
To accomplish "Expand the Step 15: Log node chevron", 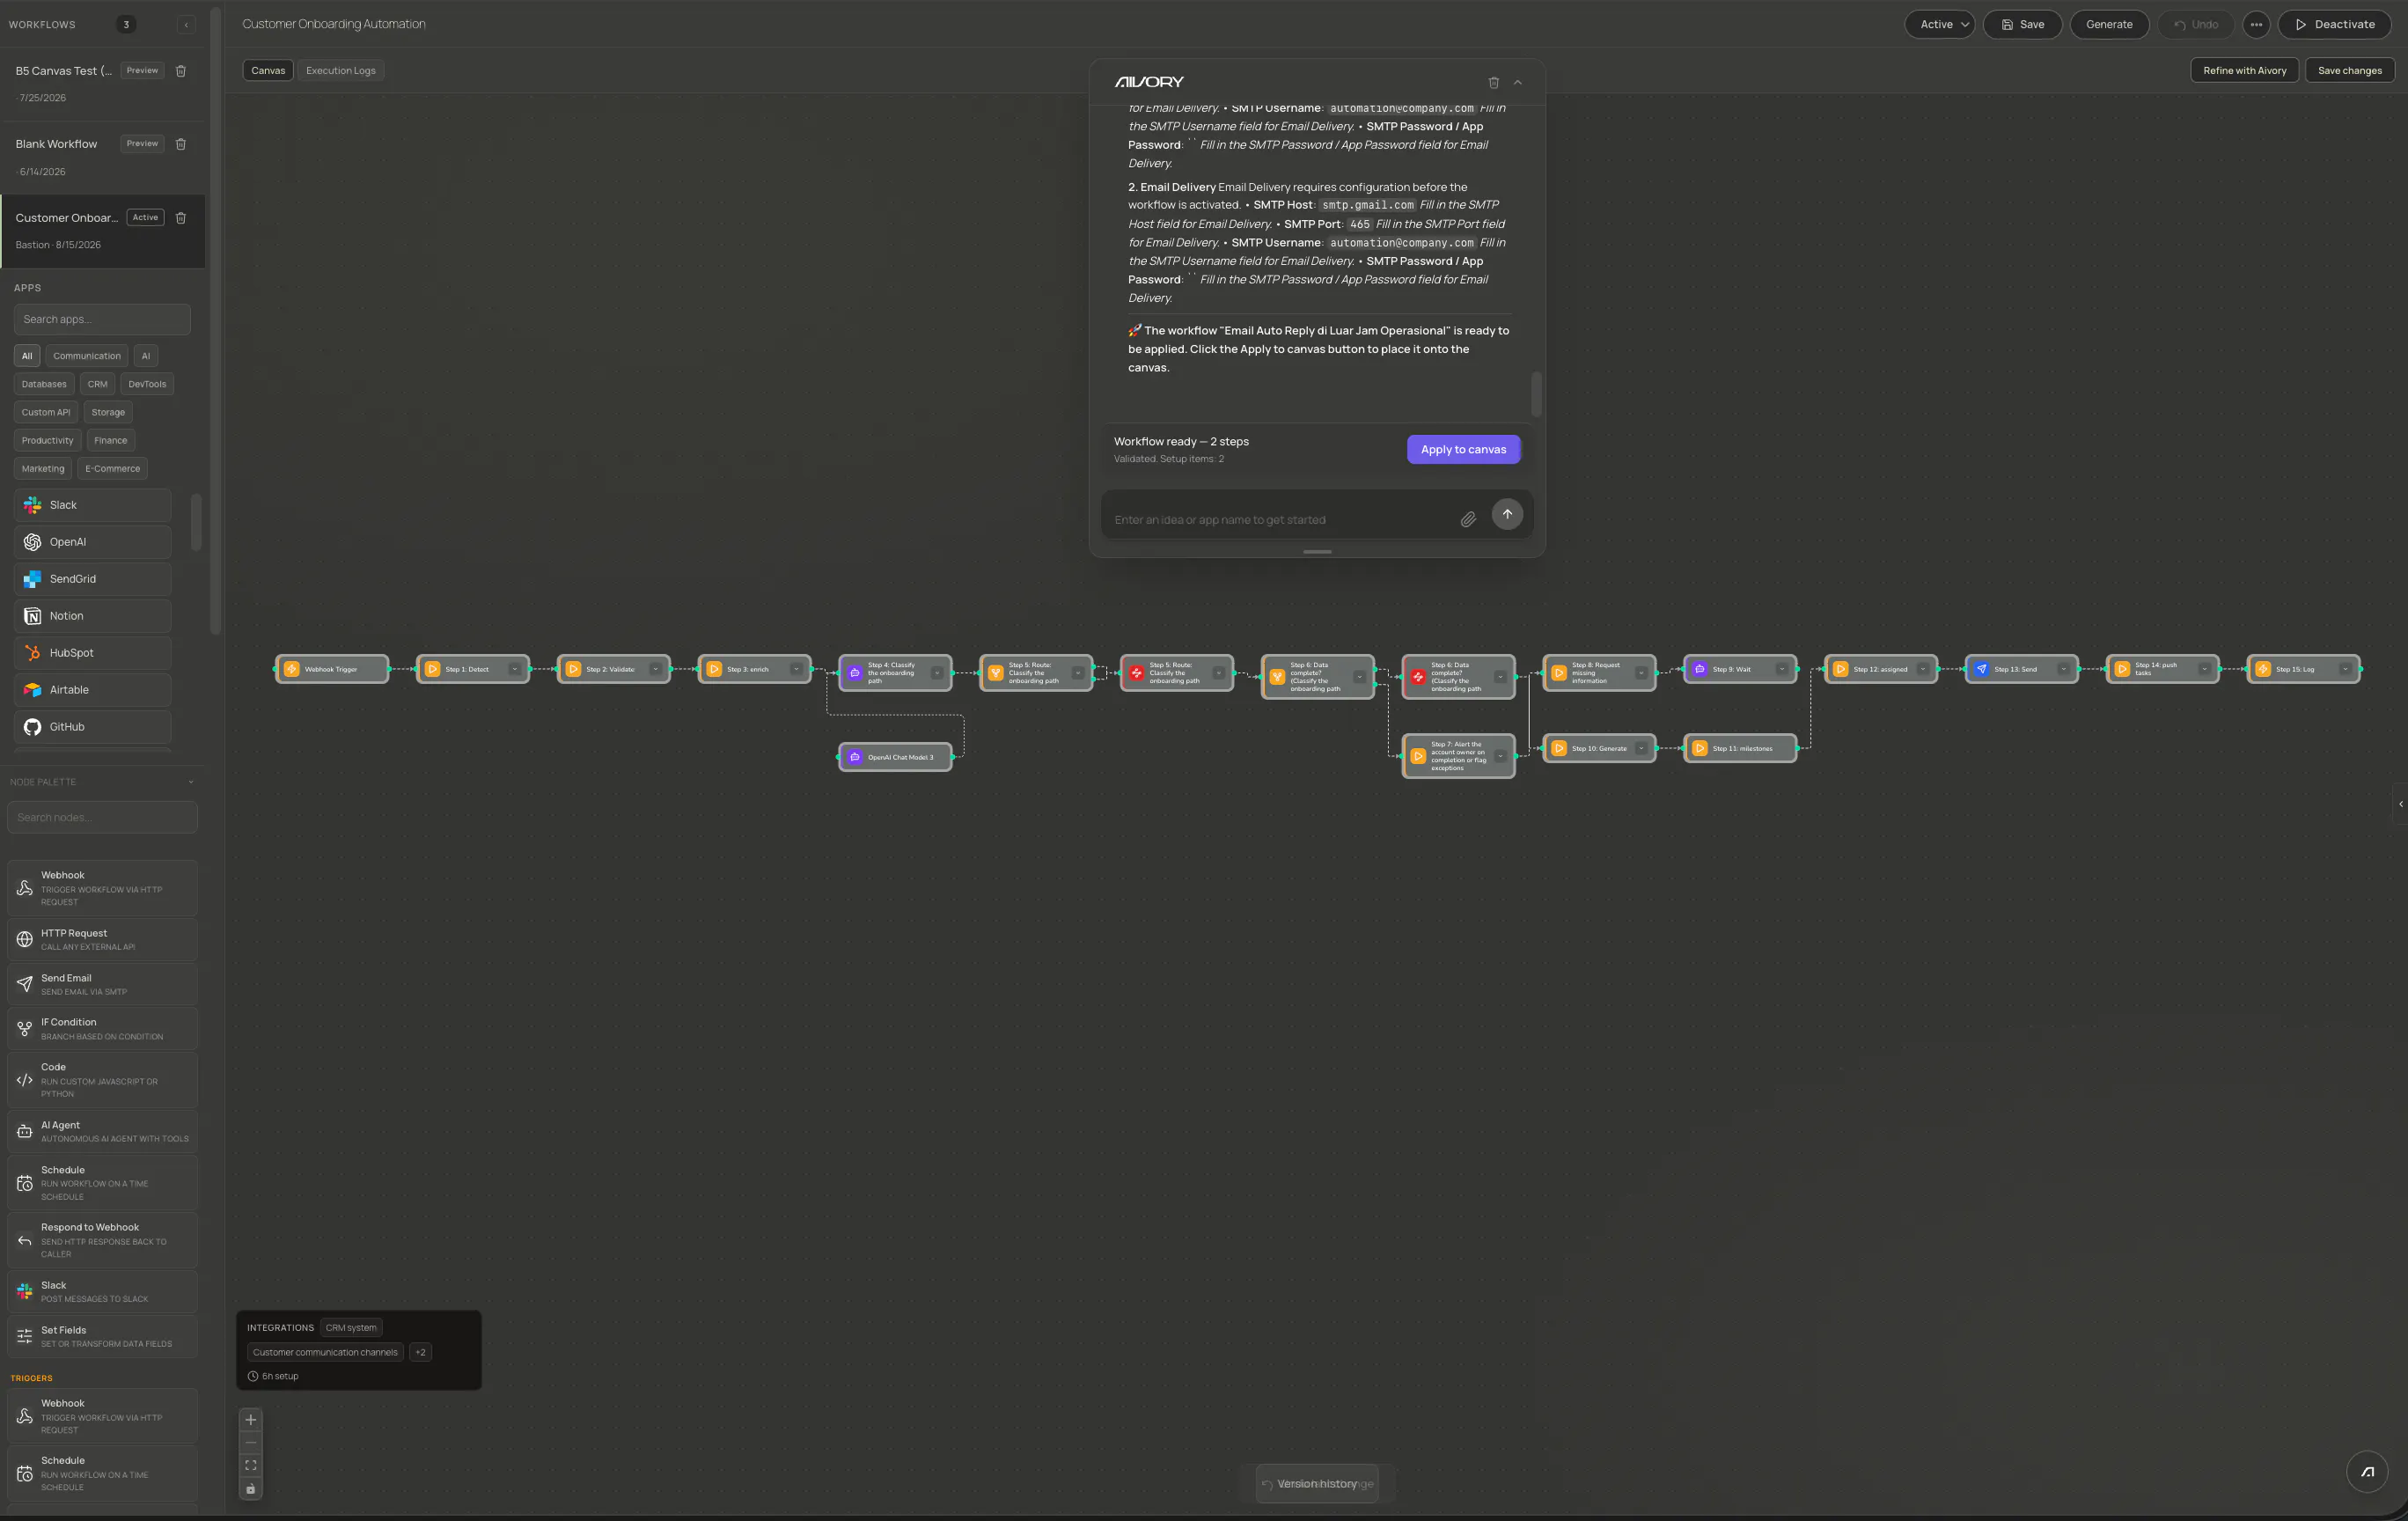I will [2344, 669].
